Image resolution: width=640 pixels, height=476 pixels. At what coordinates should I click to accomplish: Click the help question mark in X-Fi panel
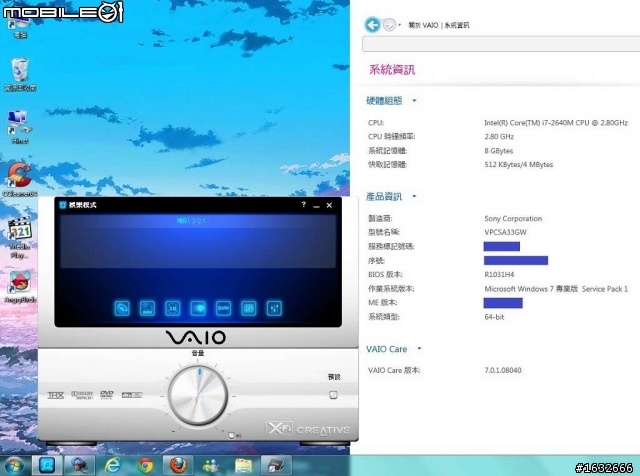[304, 205]
